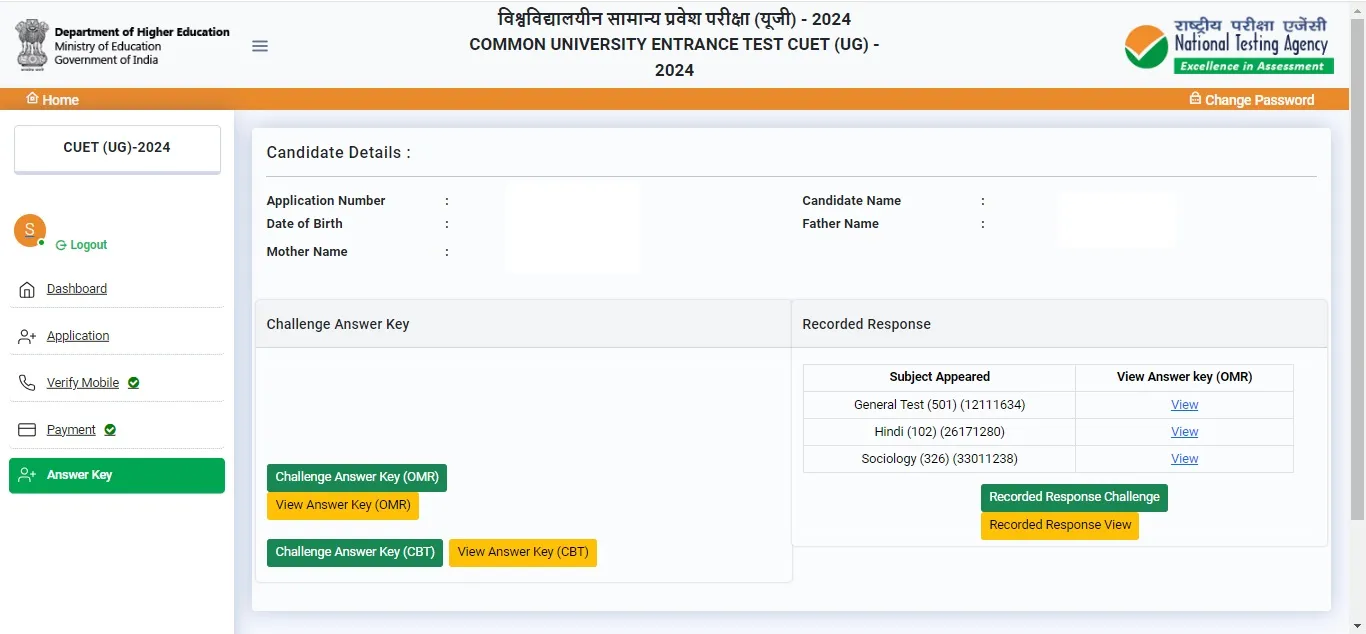Click green checkmark next to Payment
Image resolution: width=1366 pixels, height=634 pixels.
[x=110, y=430]
